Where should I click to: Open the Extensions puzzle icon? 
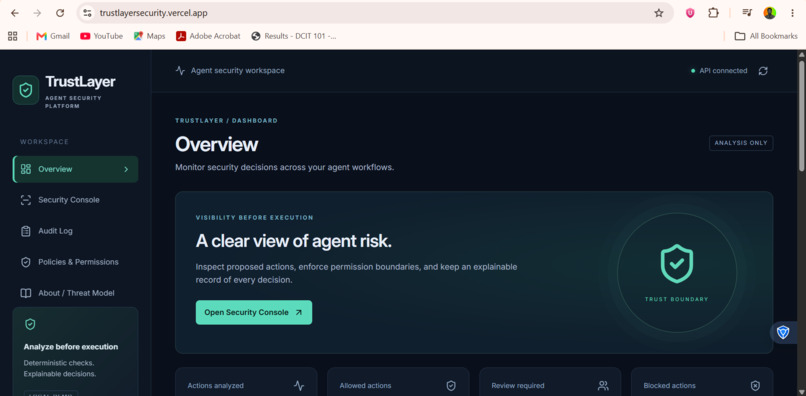click(713, 13)
